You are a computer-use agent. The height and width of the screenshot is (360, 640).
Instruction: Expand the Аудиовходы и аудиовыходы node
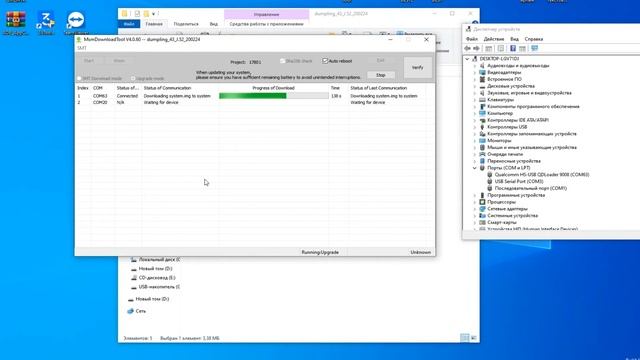tap(475, 66)
